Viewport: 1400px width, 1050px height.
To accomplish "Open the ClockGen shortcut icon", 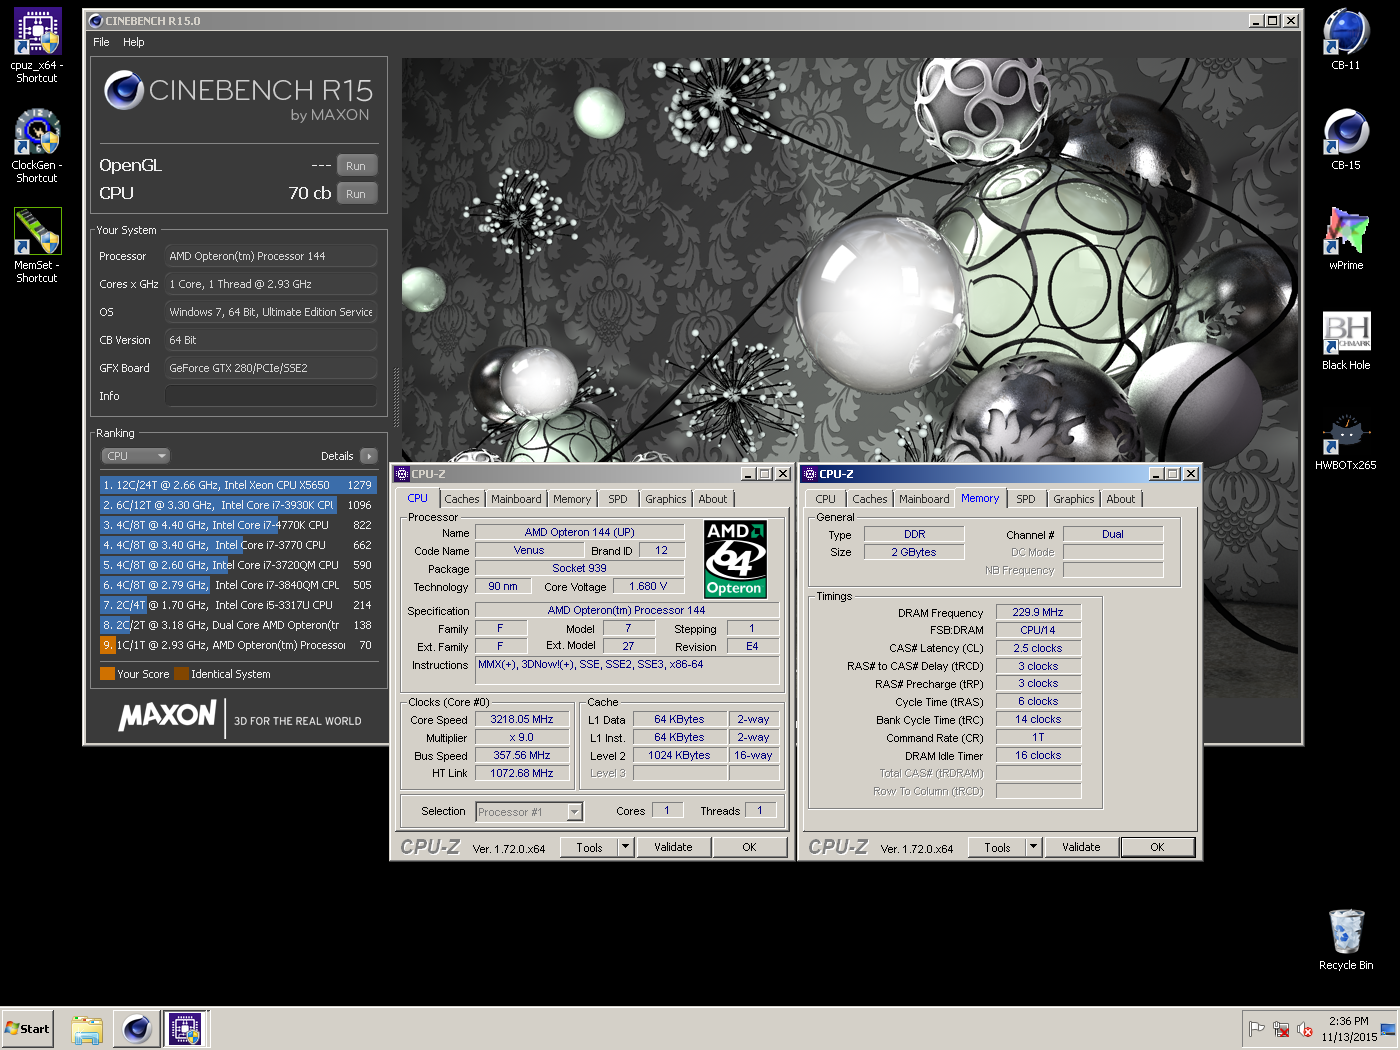I will point(37,146).
